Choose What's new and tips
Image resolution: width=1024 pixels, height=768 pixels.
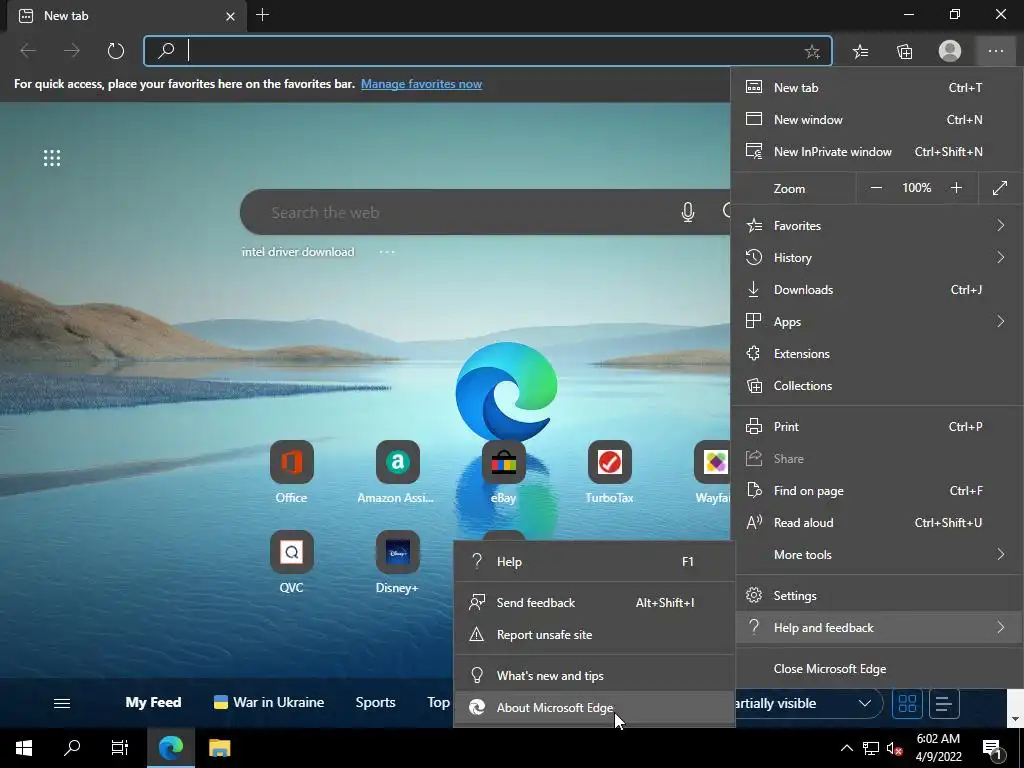point(594,676)
